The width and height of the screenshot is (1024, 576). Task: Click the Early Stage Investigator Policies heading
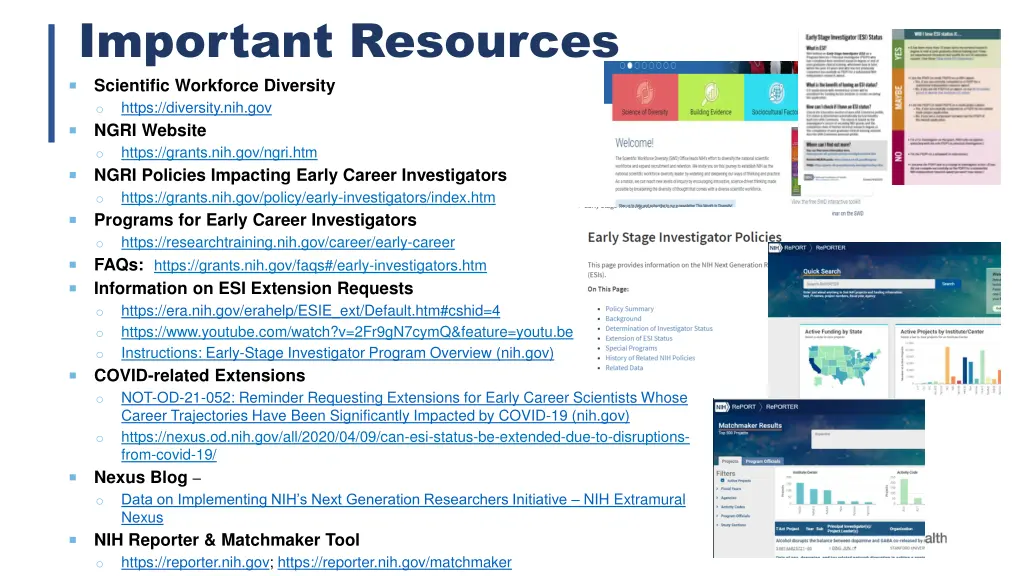pyautogui.click(x=684, y=237)
